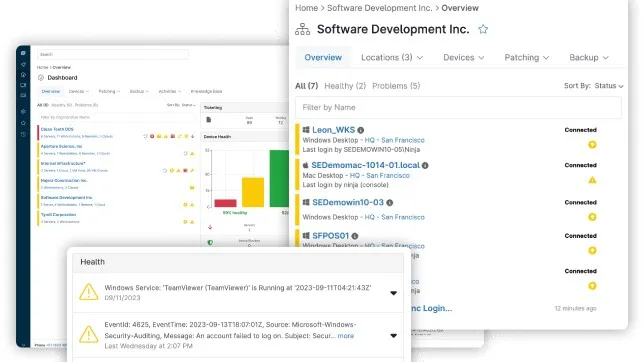Click top icon in dashboard dark sidebar
This screenshot has height=362, width=644.
[23, 53]
